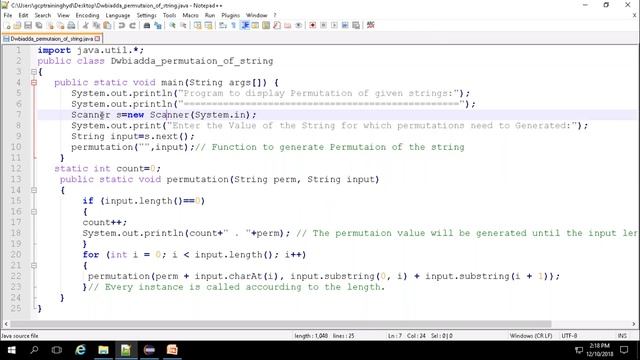Toggle show all characters icon
The width and height of the screenshot is (640, 360).
(233, 25)
